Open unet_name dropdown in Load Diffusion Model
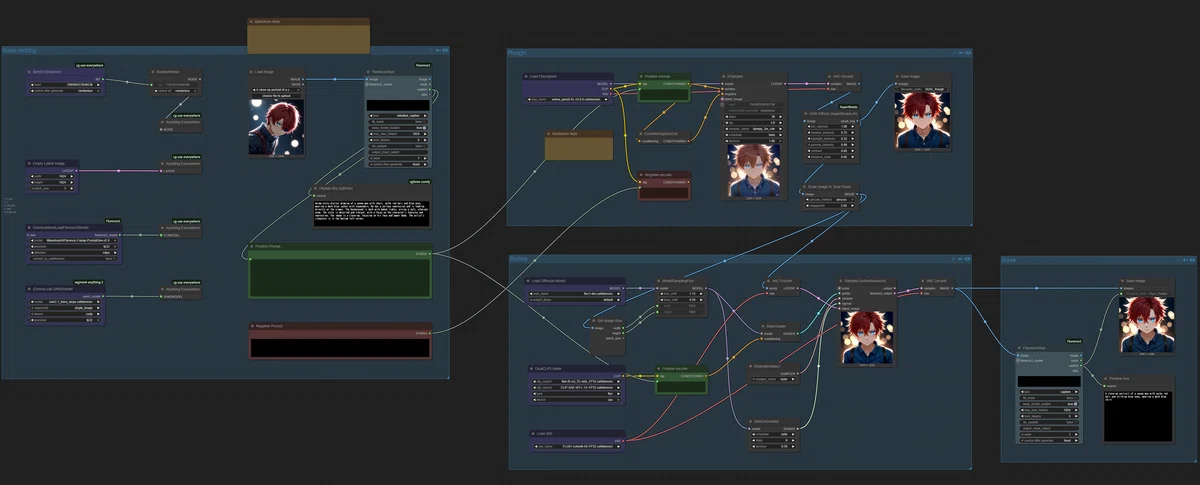Viewport: 1200px width, 485px height. coord(575,294)
